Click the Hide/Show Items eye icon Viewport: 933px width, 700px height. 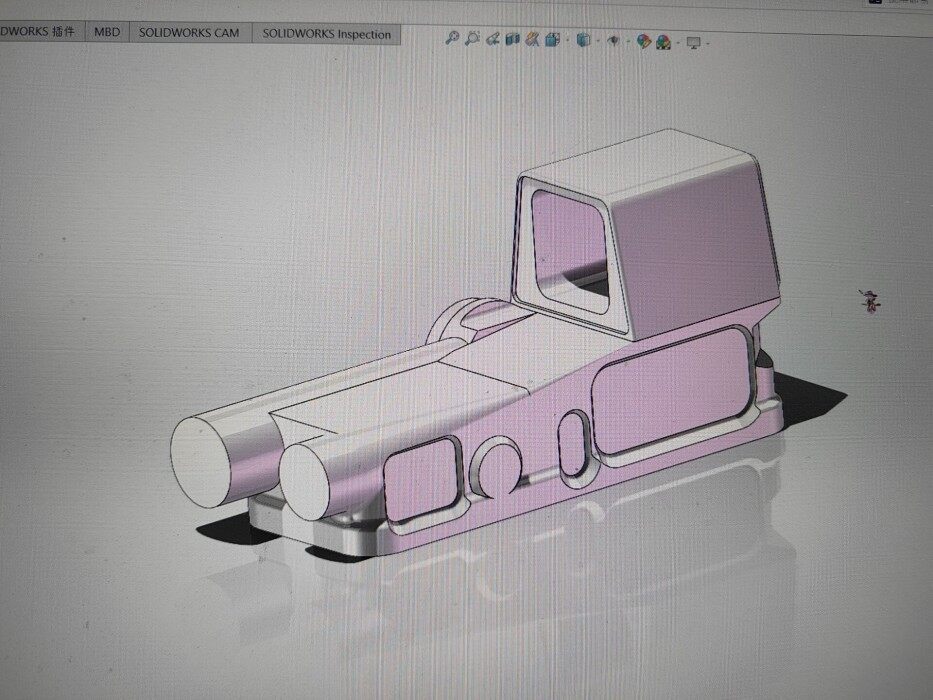click(613, 40)
